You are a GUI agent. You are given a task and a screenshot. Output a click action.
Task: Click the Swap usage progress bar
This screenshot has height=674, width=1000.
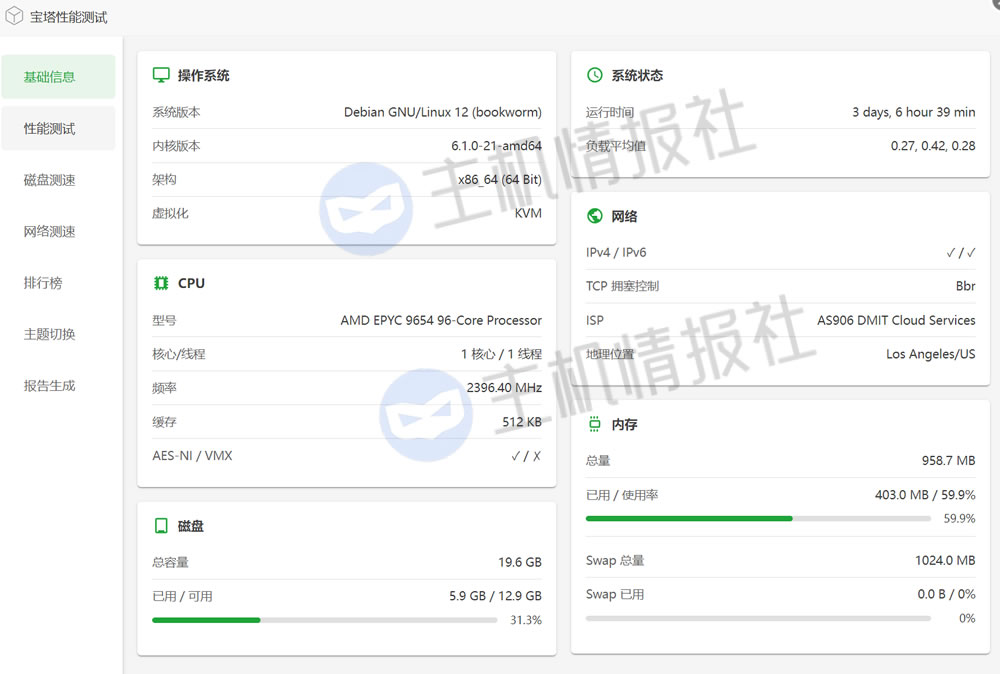click(758, 618)
